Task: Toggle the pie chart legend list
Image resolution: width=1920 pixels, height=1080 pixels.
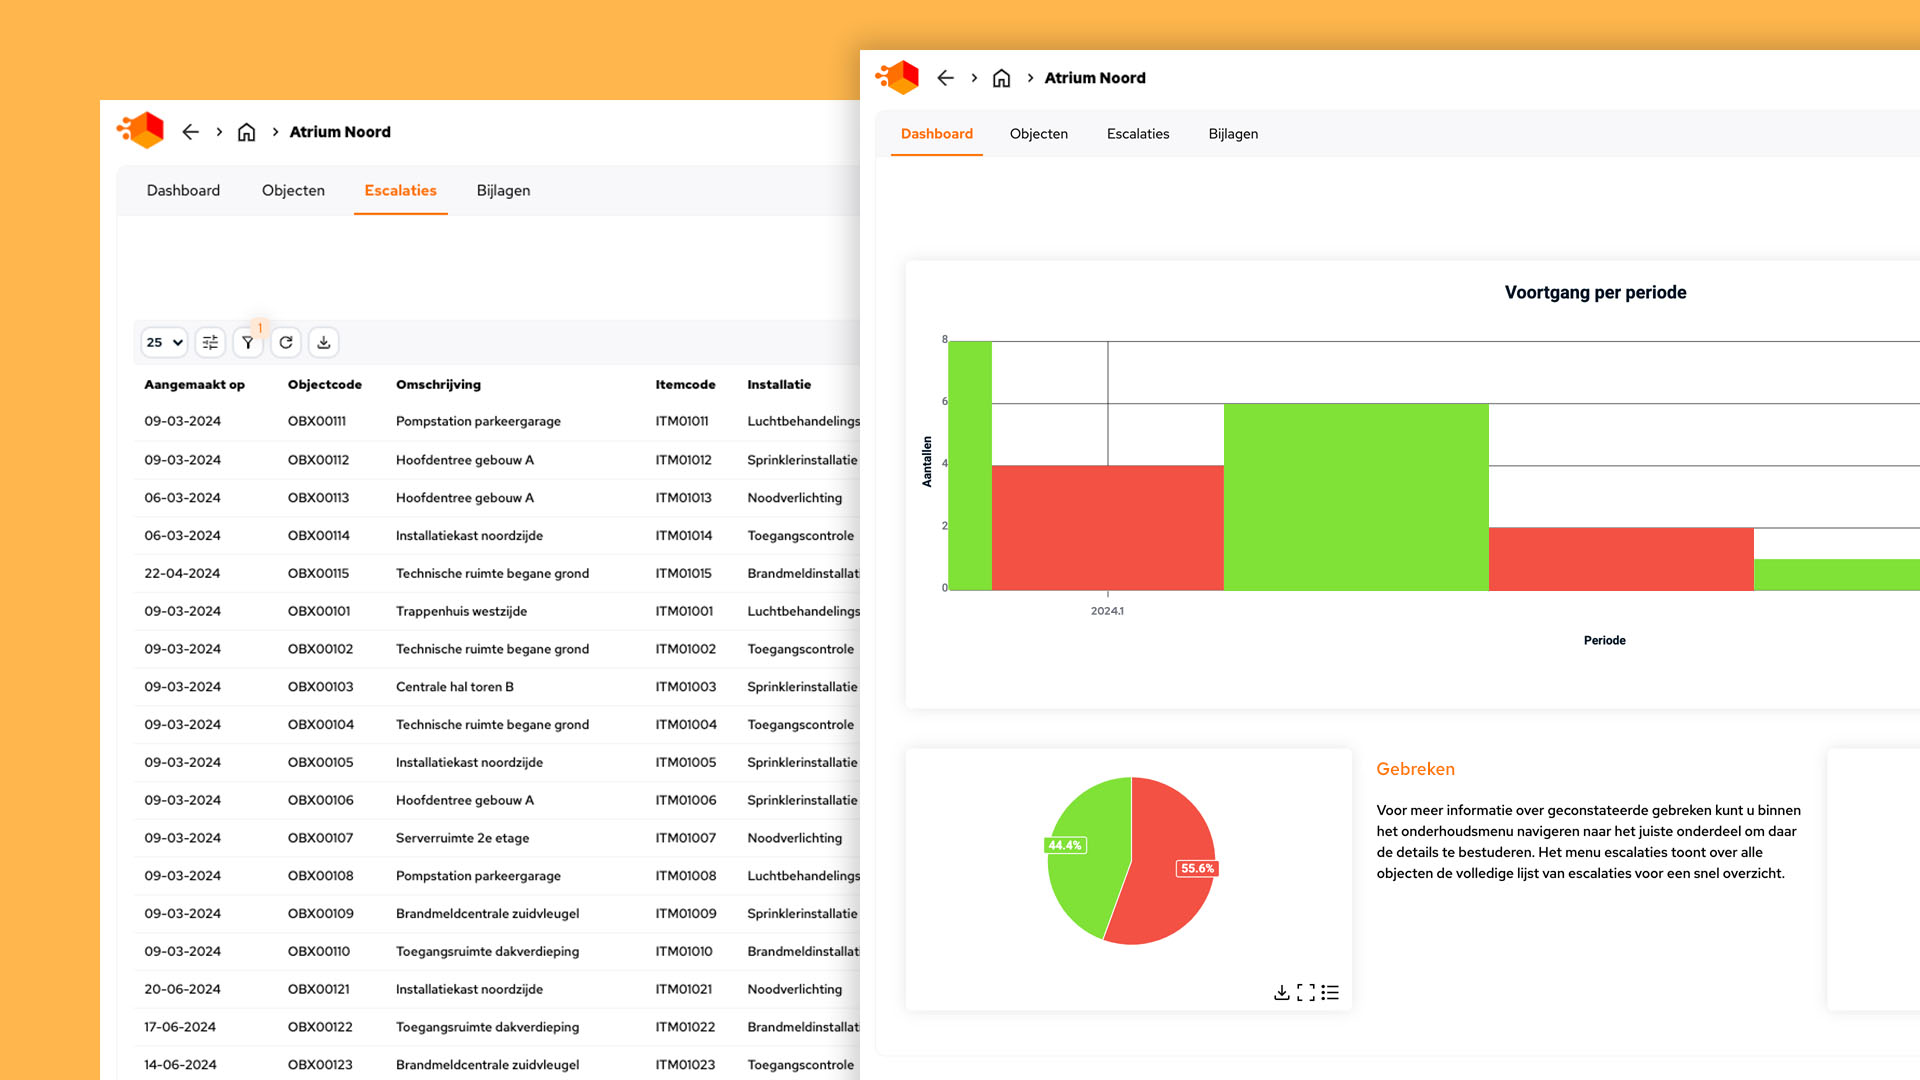Action: pyautogui.click(x=1330, y=993)
